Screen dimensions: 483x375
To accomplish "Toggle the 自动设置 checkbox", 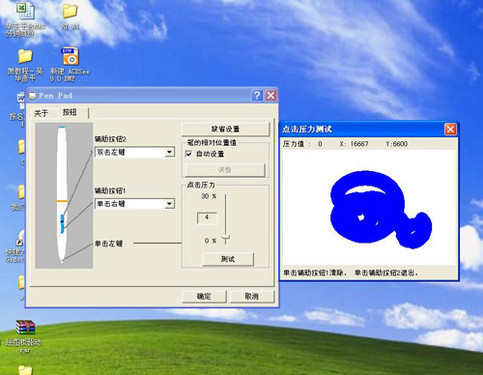I will click(189, 154).
